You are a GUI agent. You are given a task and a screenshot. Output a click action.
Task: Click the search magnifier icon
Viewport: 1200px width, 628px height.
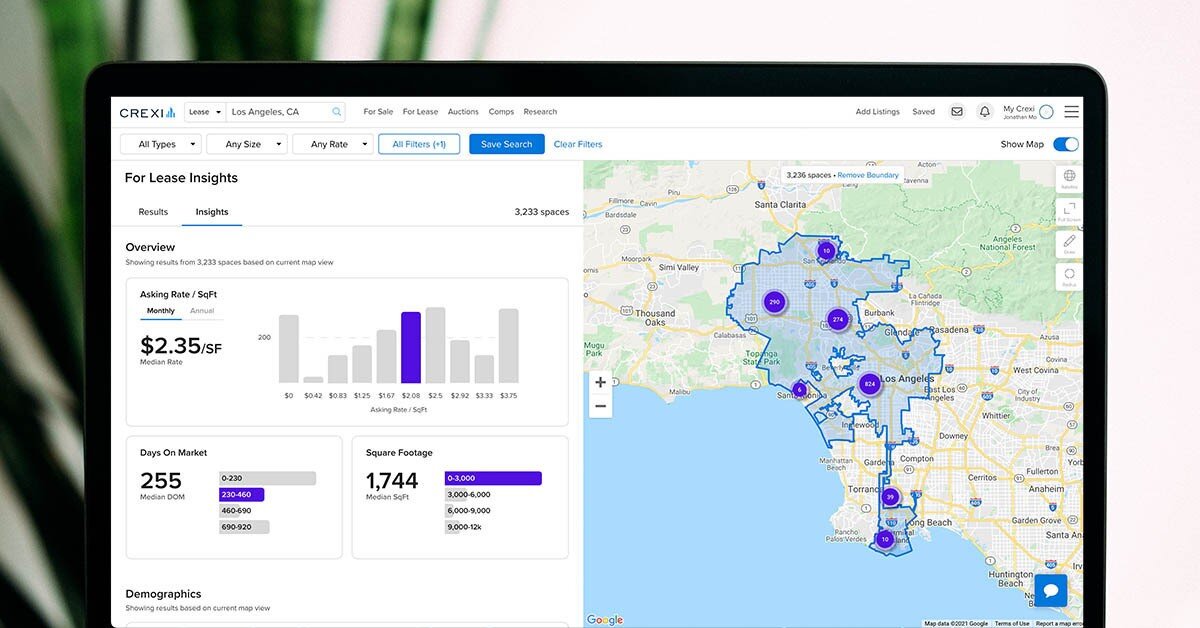pyautogui.click(x=337, y=112)
